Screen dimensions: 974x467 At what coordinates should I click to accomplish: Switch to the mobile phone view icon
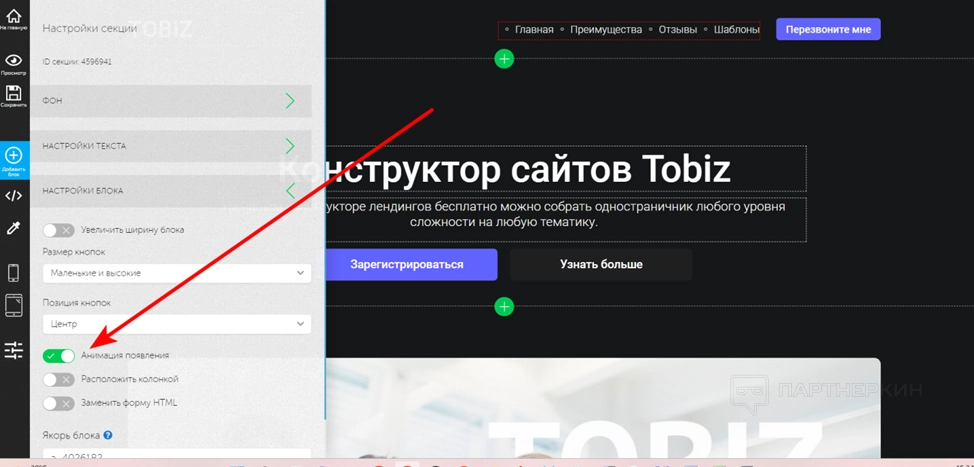coord(14,273)
